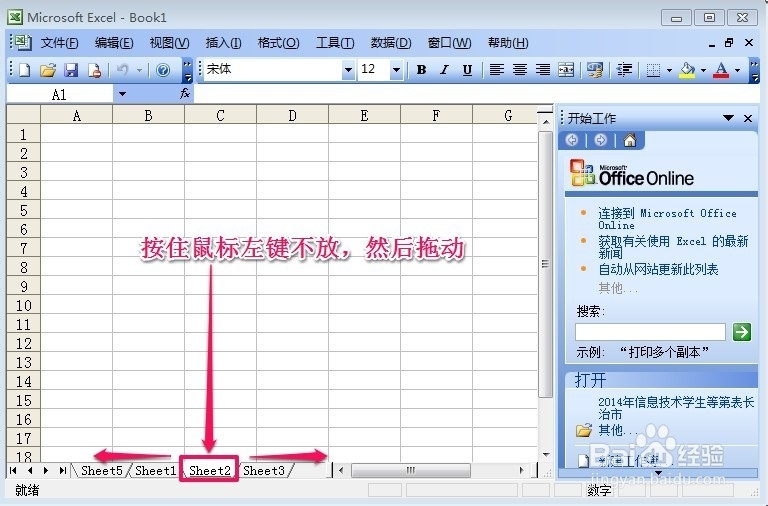
Task: Open the Borders dropdown arrow
Action: click(x=669, y=71)
